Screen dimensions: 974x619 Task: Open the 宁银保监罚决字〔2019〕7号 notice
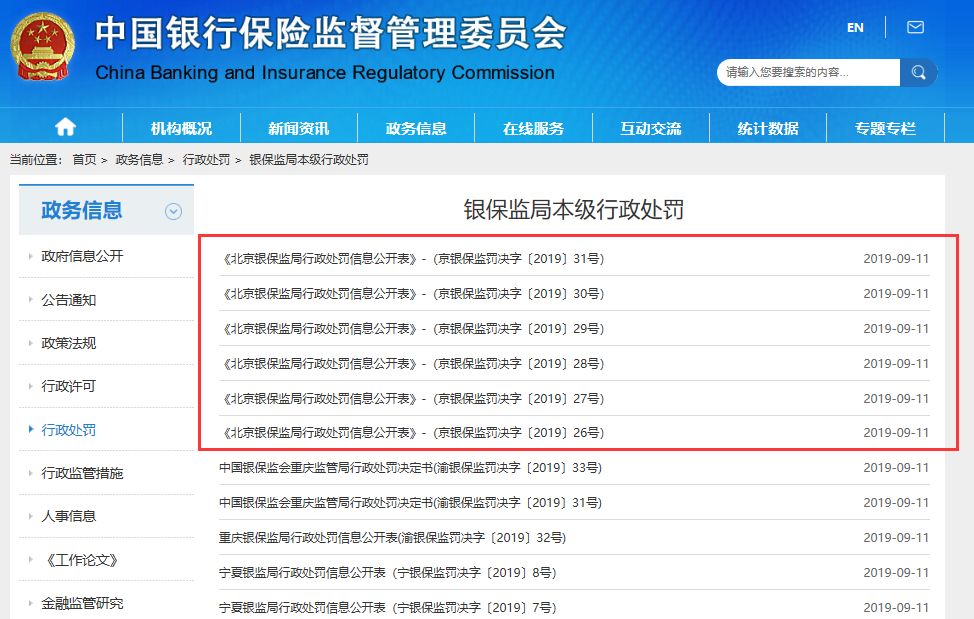(388, 607)
